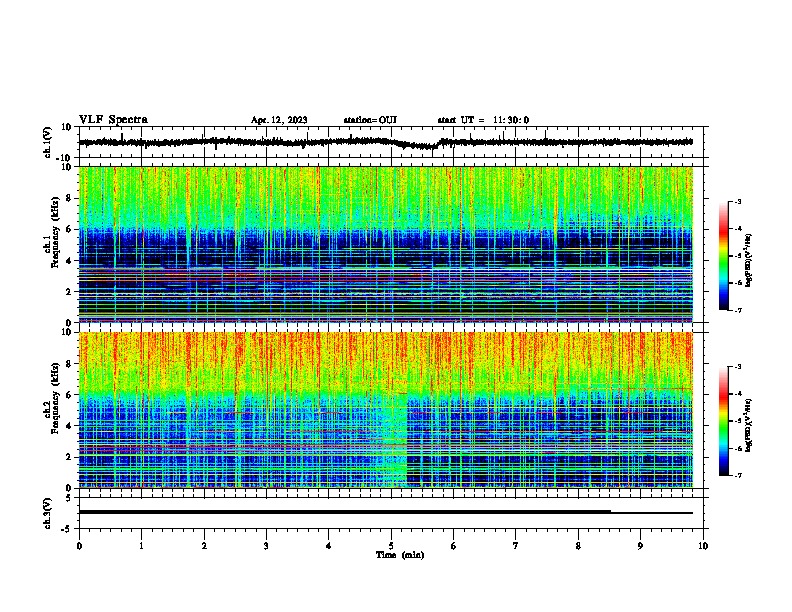Click the date 'Apr. 12, 2023'
The height and width of the screenshot is (612, 792).
(x=279, y=120)
